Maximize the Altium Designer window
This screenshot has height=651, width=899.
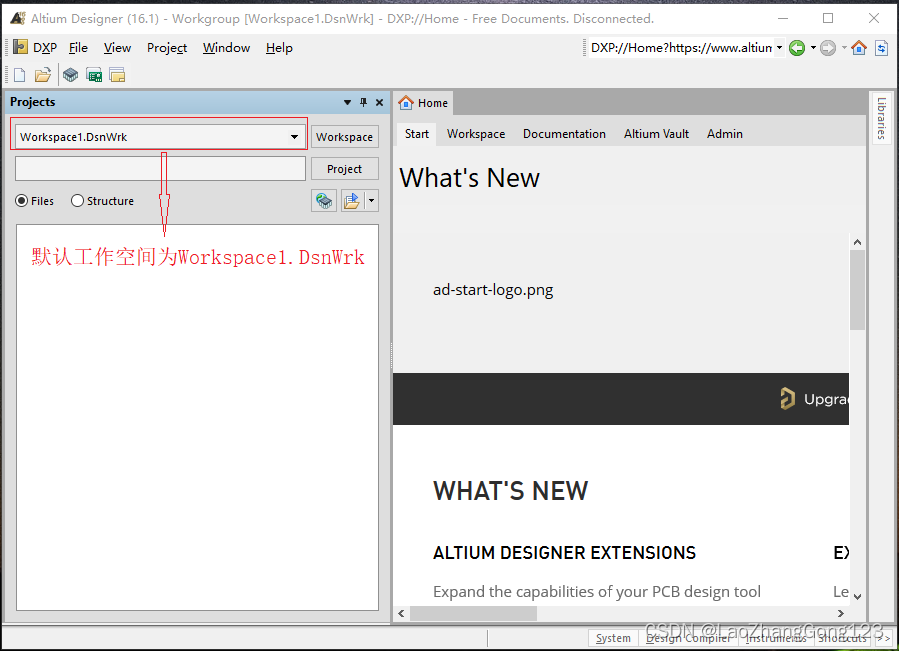coord(828,18)
